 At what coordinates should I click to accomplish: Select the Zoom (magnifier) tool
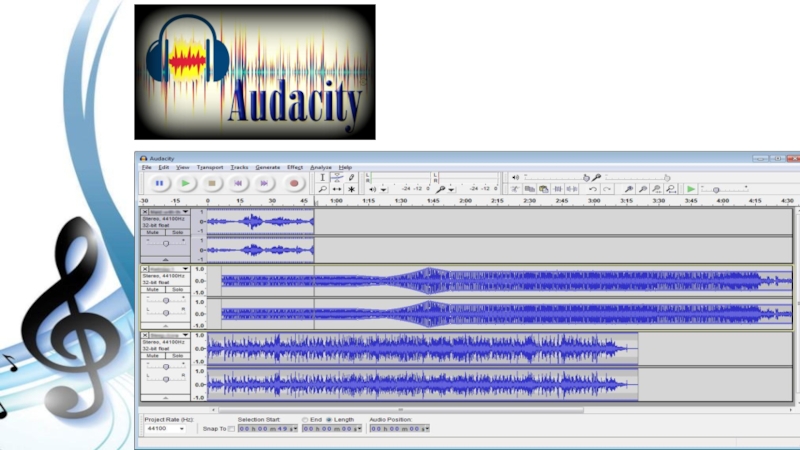pyautogui.click(x=322, y=189)
